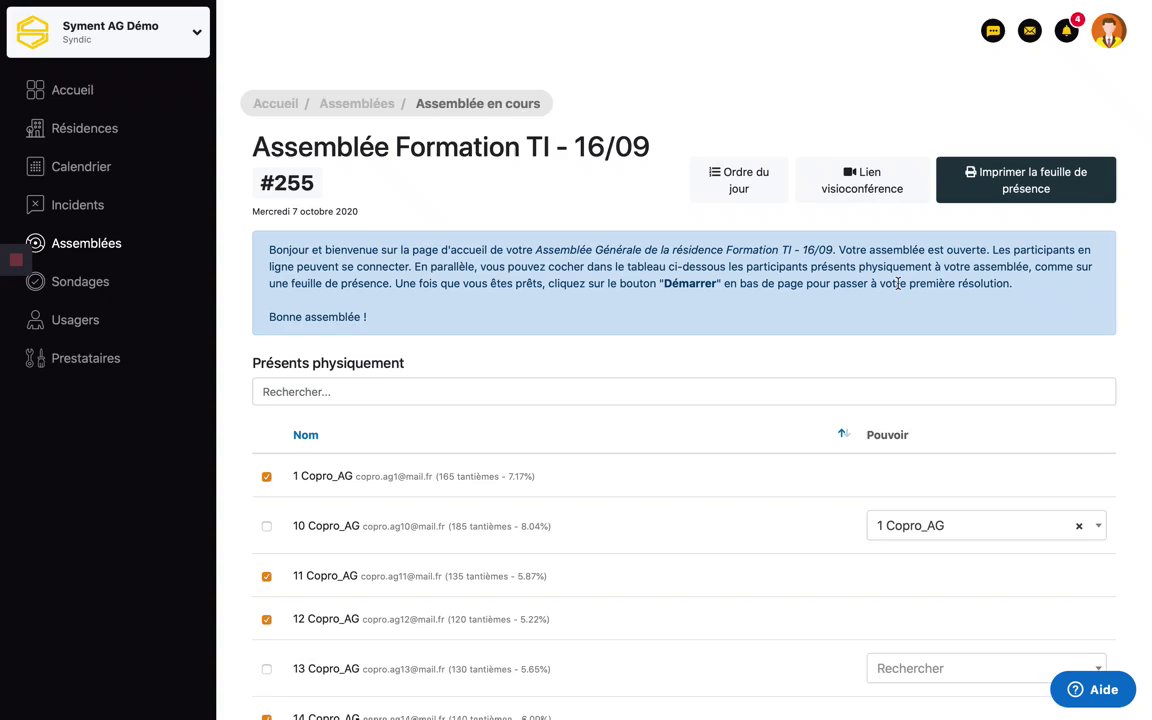Screen dimensions: 1152x720
Task: Tick the 13 Copro_AG presence checkbox
Action: point(267,669)
